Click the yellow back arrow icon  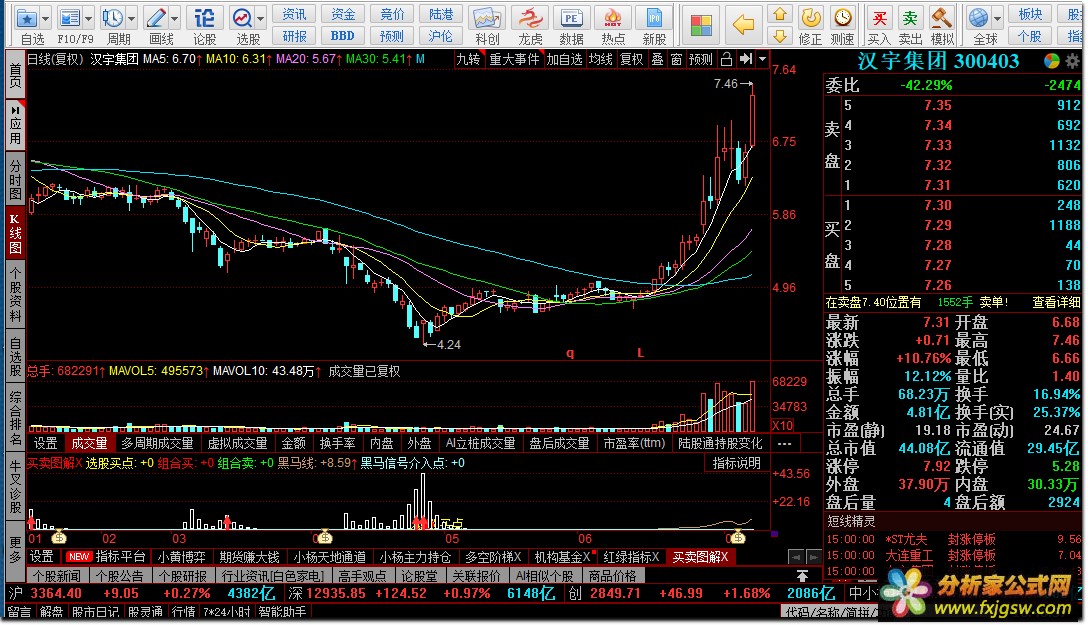(x=743, y=25)
